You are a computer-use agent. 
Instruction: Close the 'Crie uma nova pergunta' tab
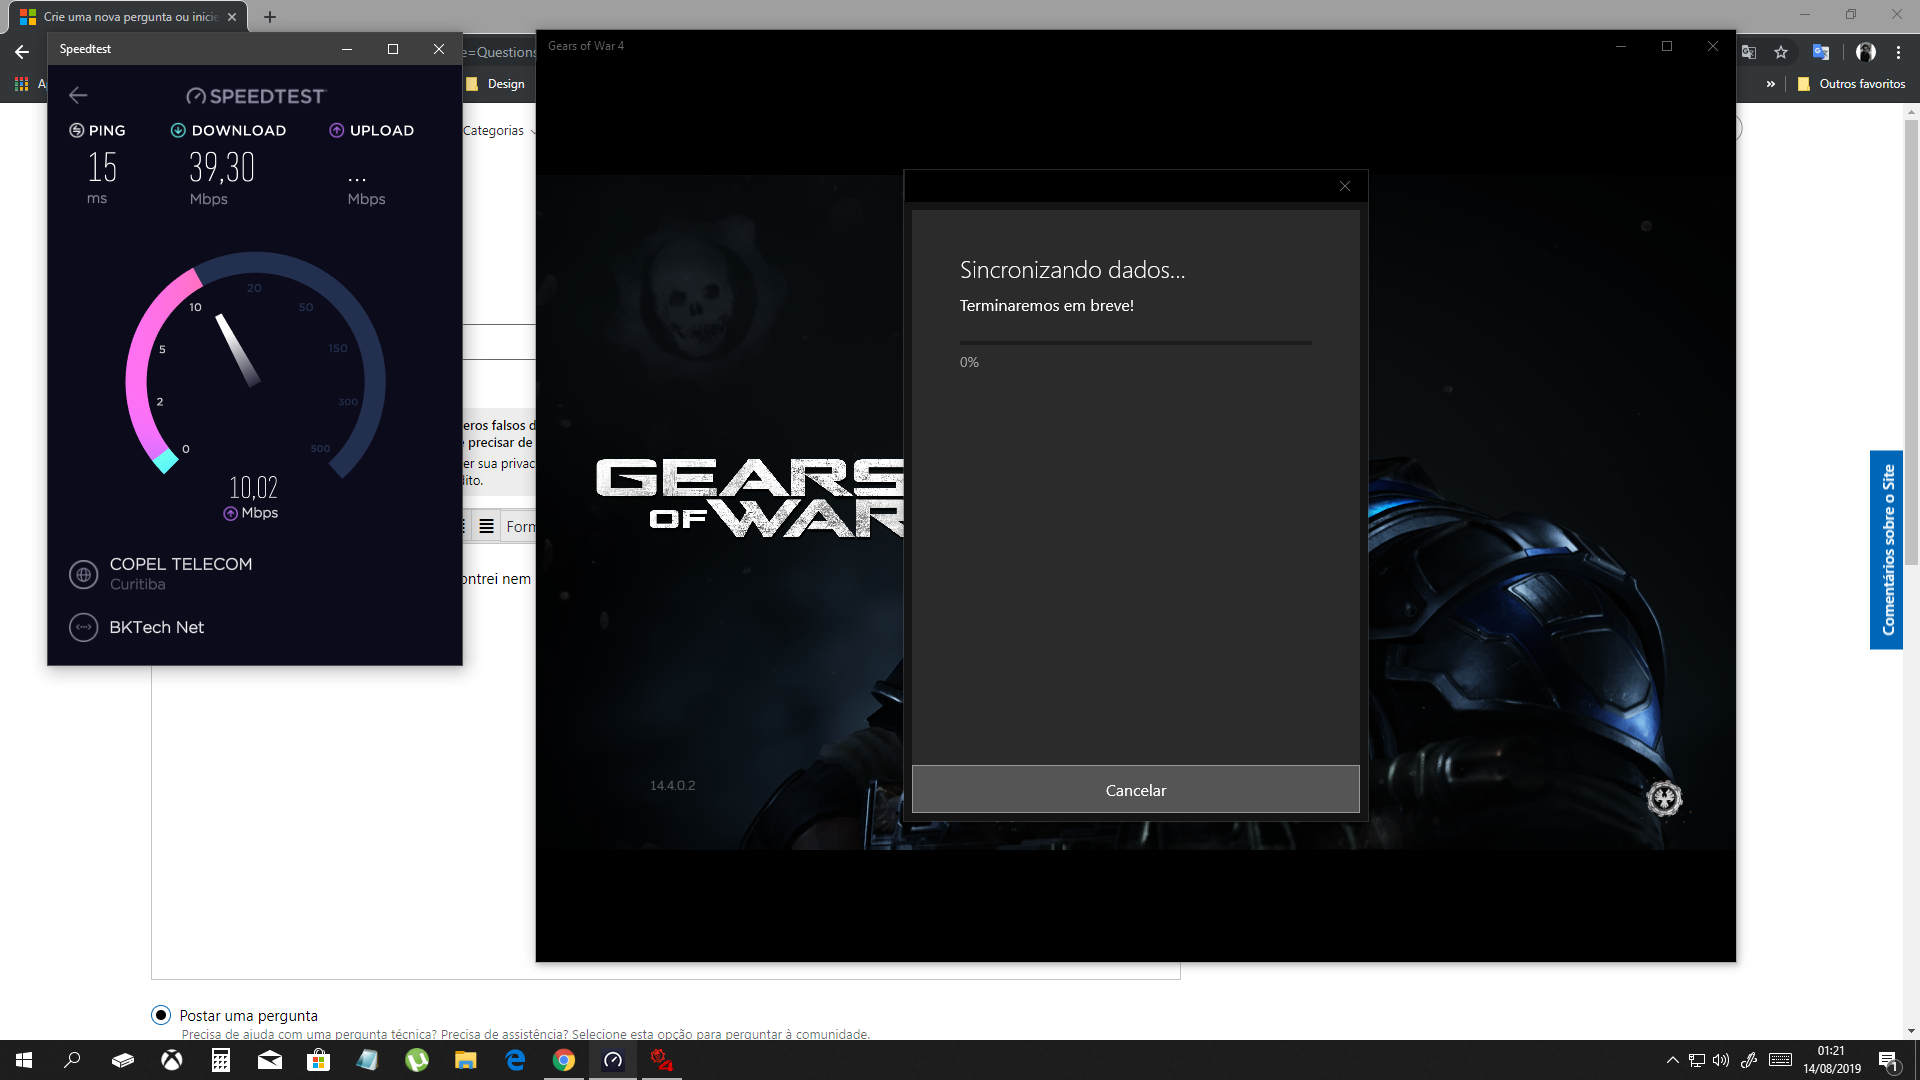[232, 17]
